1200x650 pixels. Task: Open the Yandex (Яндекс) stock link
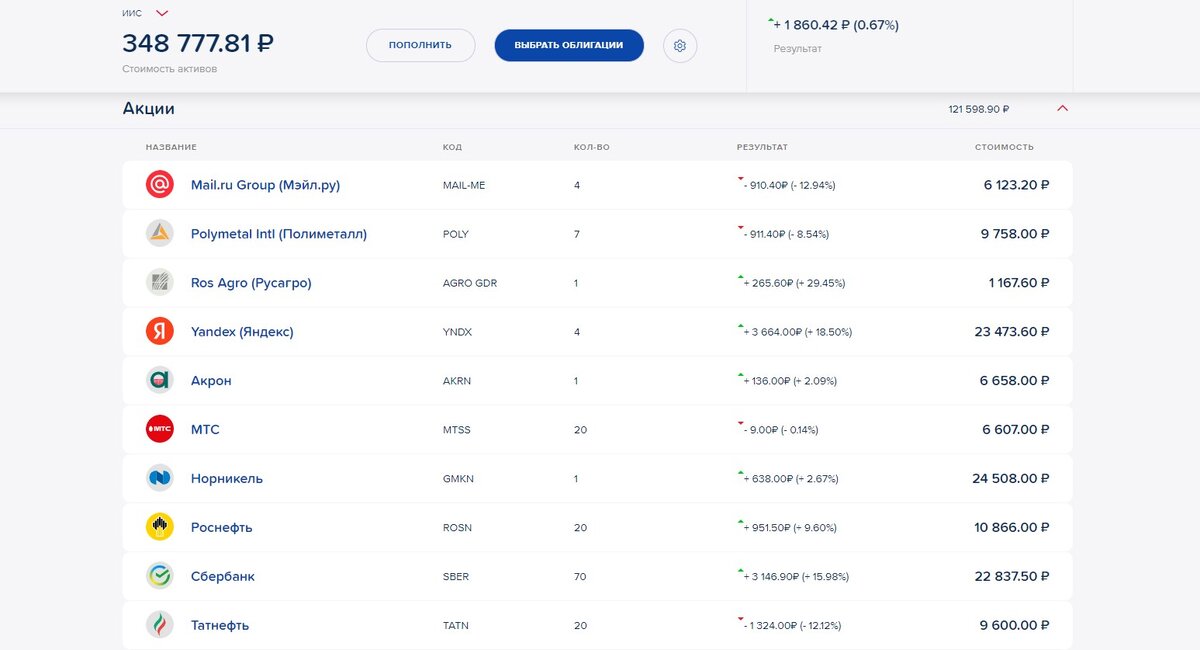pos(242,332)
